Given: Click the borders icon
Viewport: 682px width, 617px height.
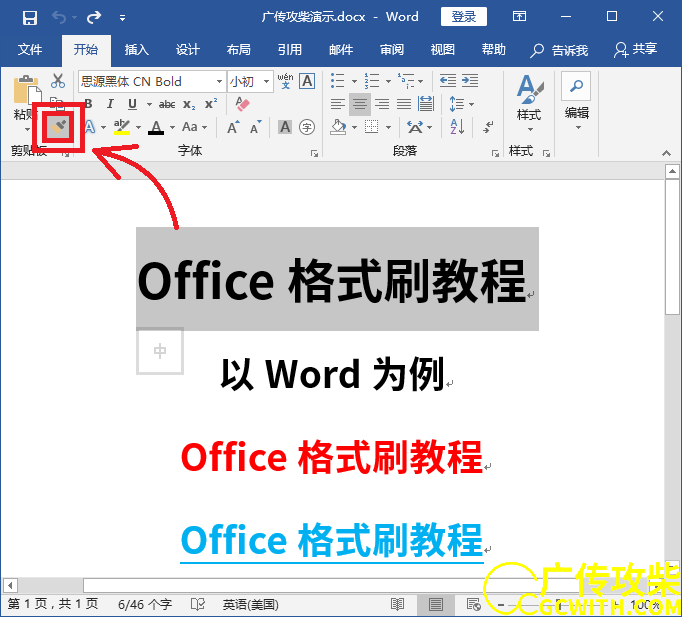Looking at the screenshot, I should (371, 127).
